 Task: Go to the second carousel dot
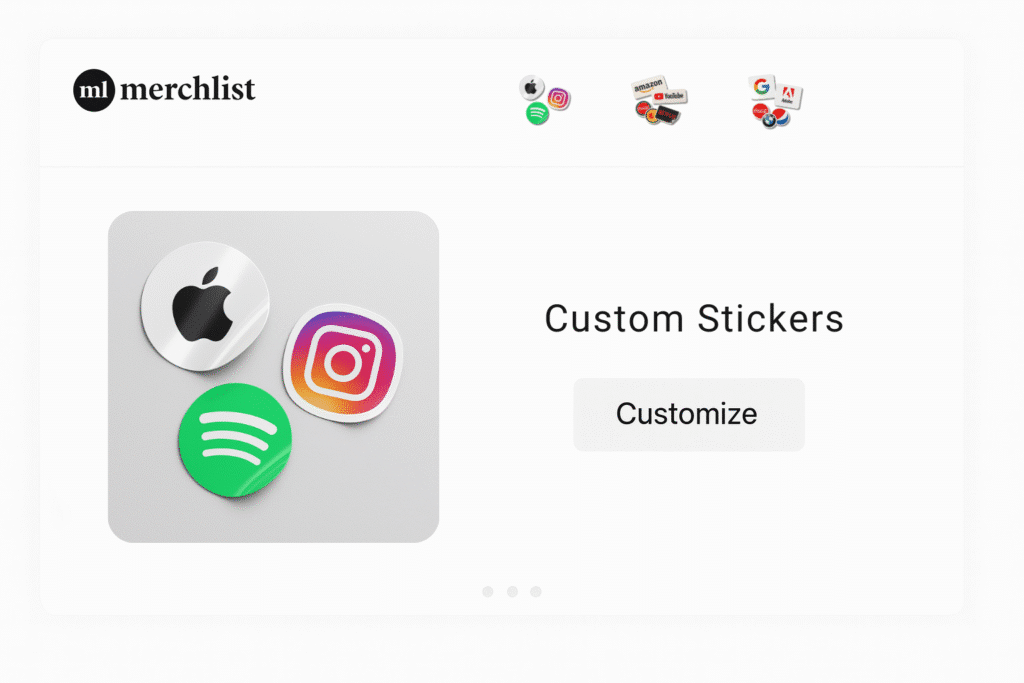point(513,592)
